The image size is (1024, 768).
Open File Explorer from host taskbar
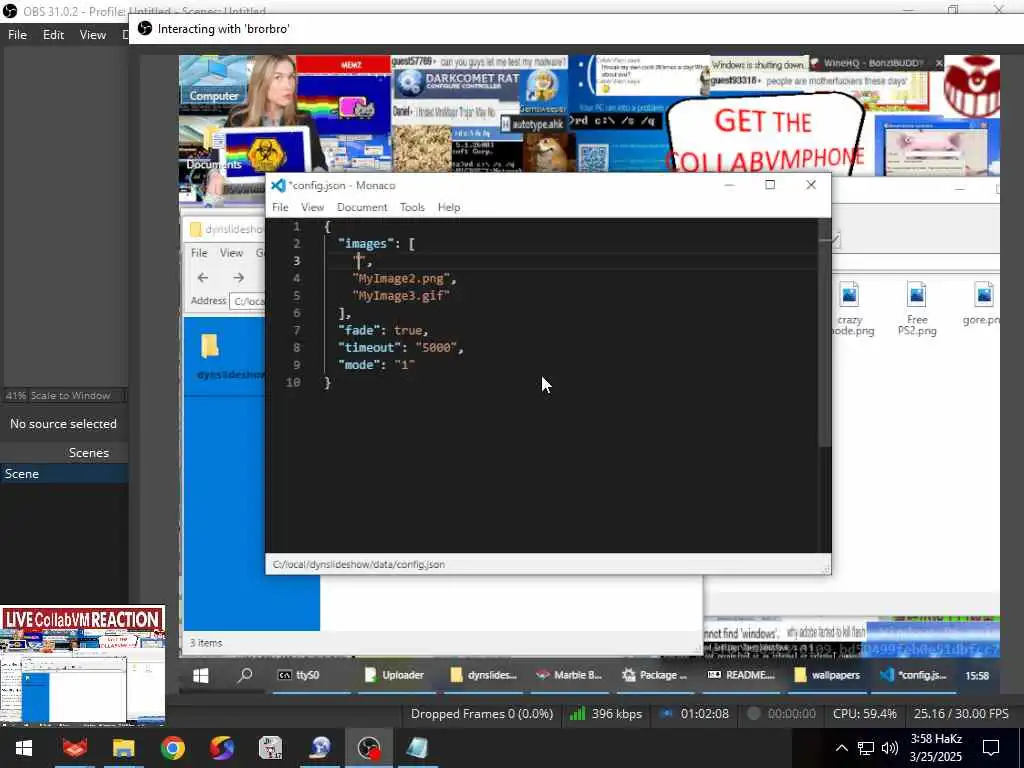123,748
